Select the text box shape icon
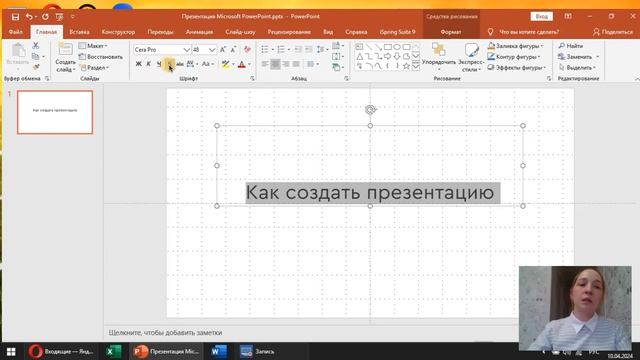 click(360, 47)
